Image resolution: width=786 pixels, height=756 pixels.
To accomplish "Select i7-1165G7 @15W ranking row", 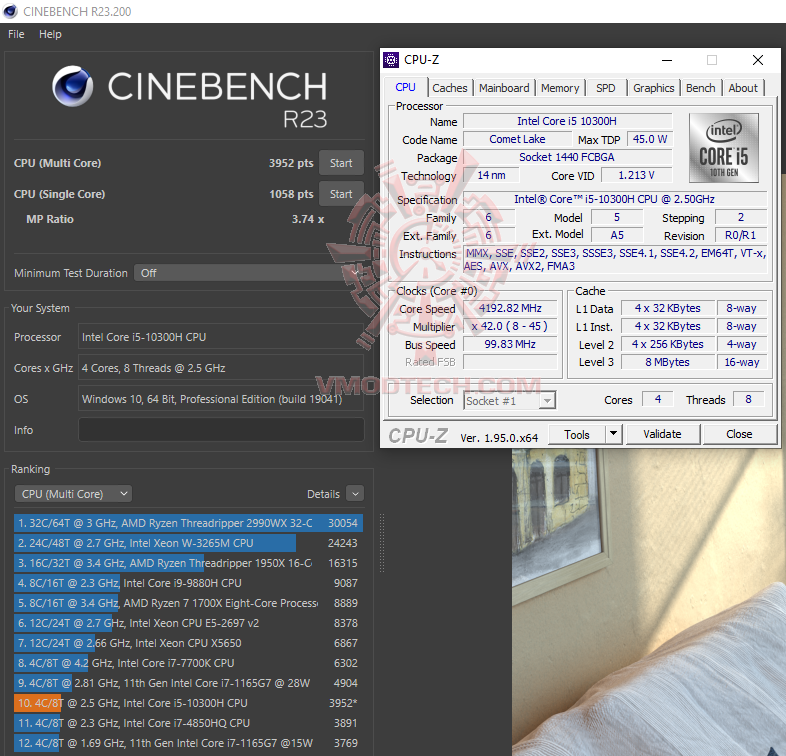I will (x=188, y=743).
